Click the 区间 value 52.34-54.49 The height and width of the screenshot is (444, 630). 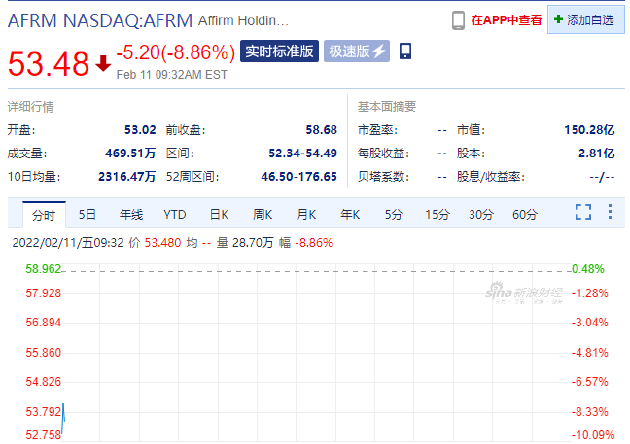pyautogui.click(x=303, y=153)
